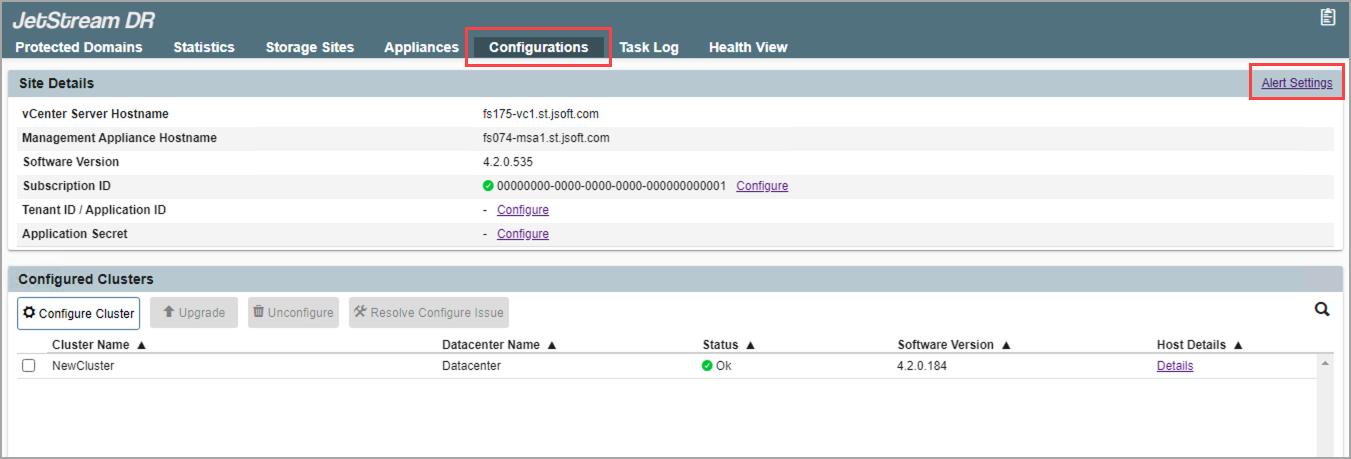The height and width of the screenshot is (459, 1351).
Task: Switch to Health View tab
Action: click(748, 47)
